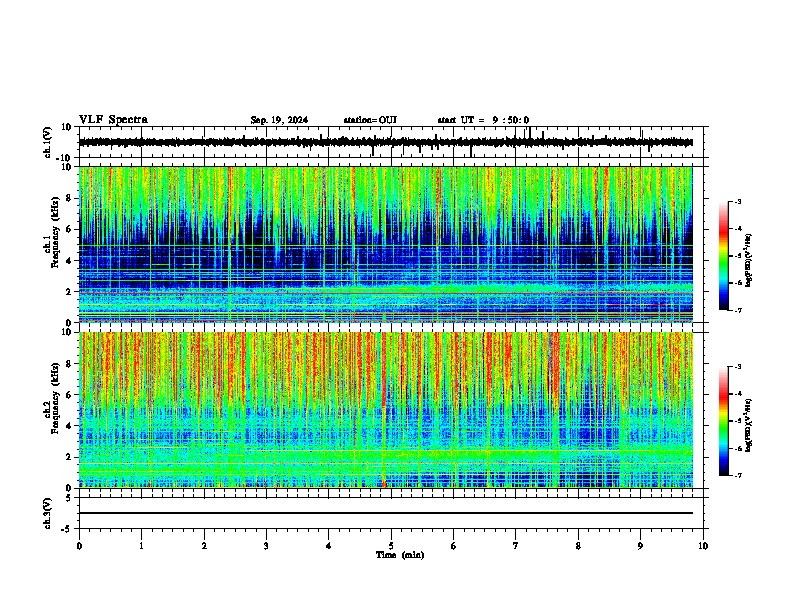
Task: Click the 'Time (min)' axis title
Action: (400, 555)
